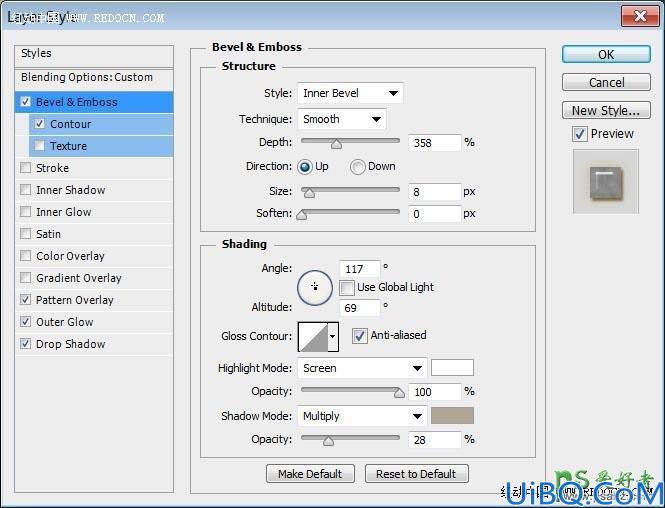Image resolution: width=665 pixels, height=508 pixels.
Task: Click the OK button
Action: tap(606, 54)
